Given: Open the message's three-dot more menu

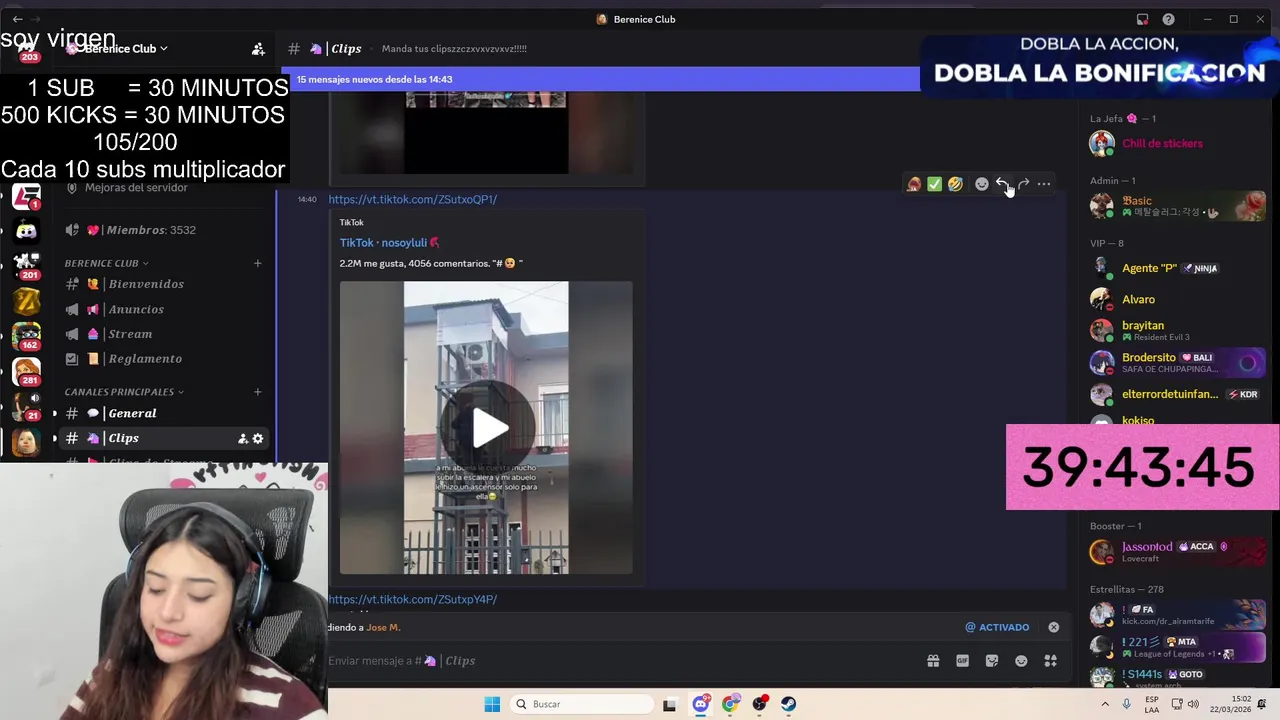Looking at the screenshot, I should point(1044,184).
